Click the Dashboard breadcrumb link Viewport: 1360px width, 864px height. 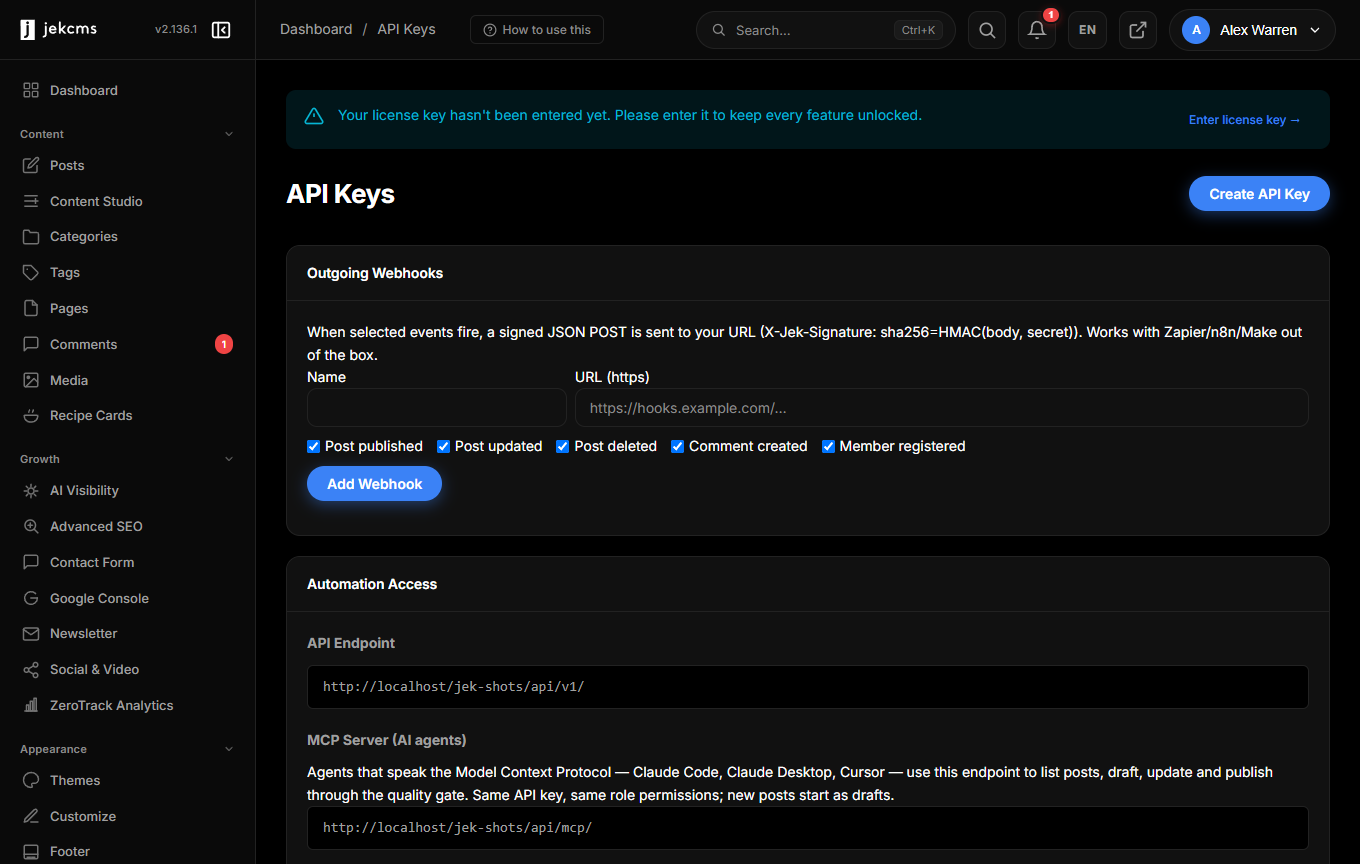point(316,30)
